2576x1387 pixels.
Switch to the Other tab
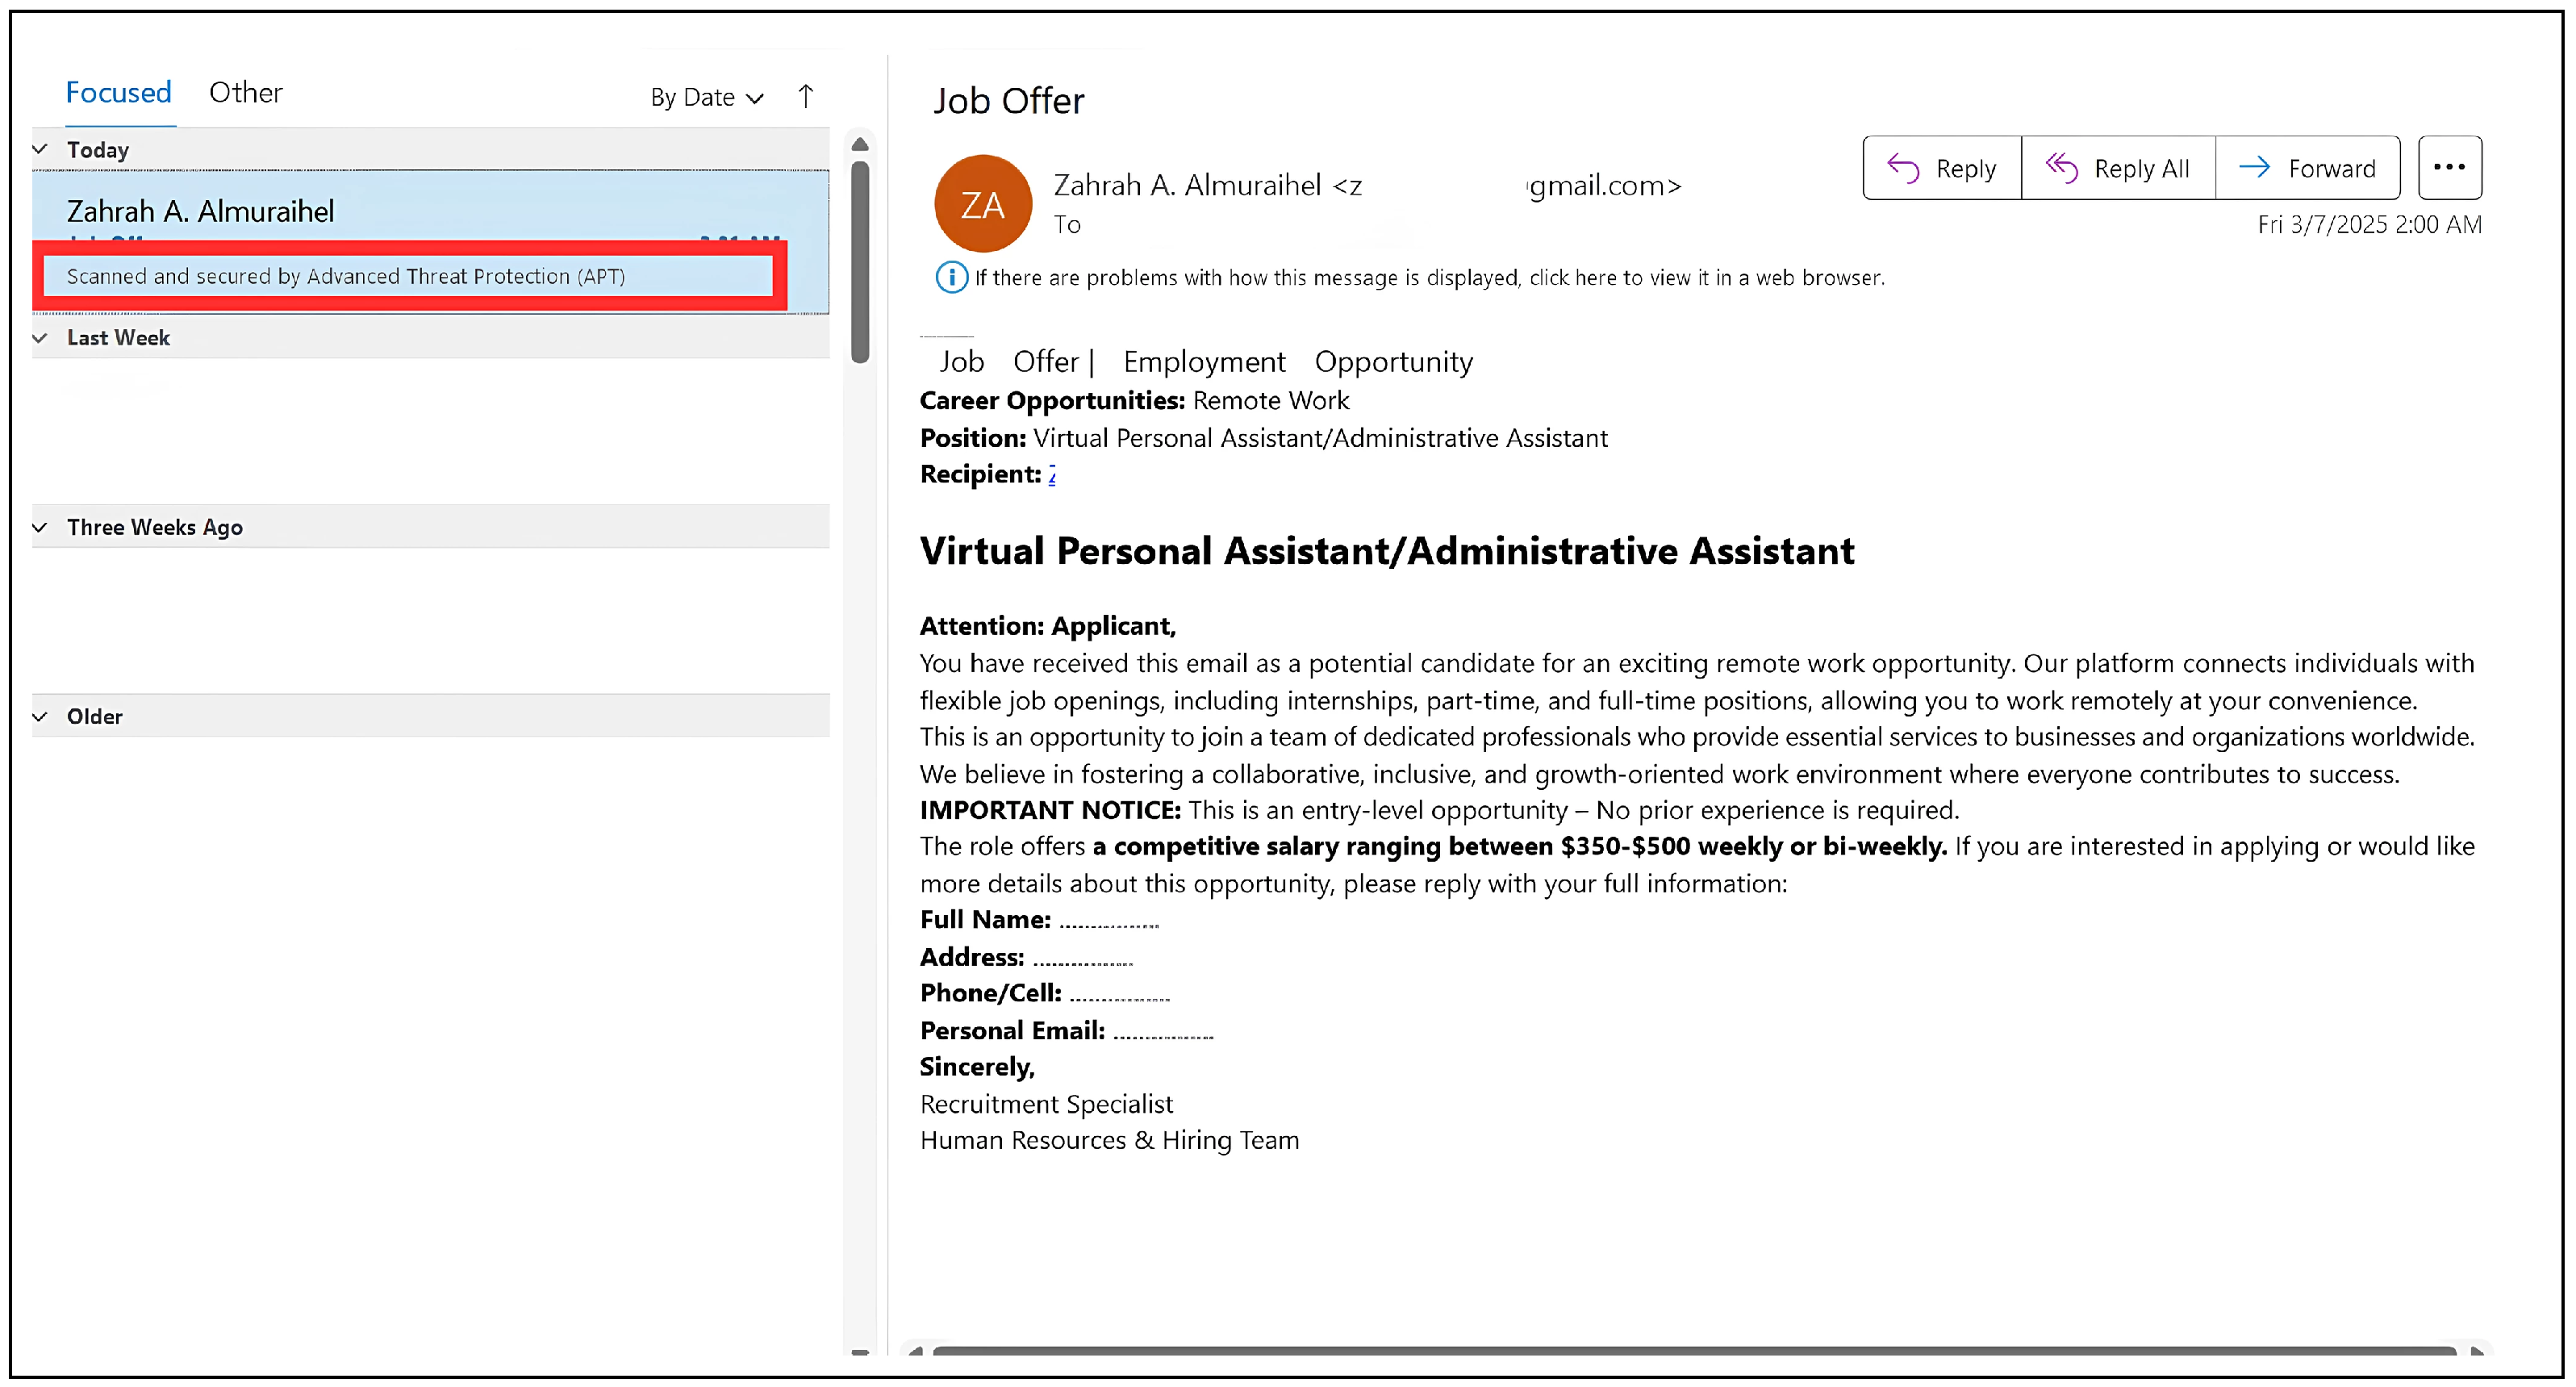pos(245,92)
